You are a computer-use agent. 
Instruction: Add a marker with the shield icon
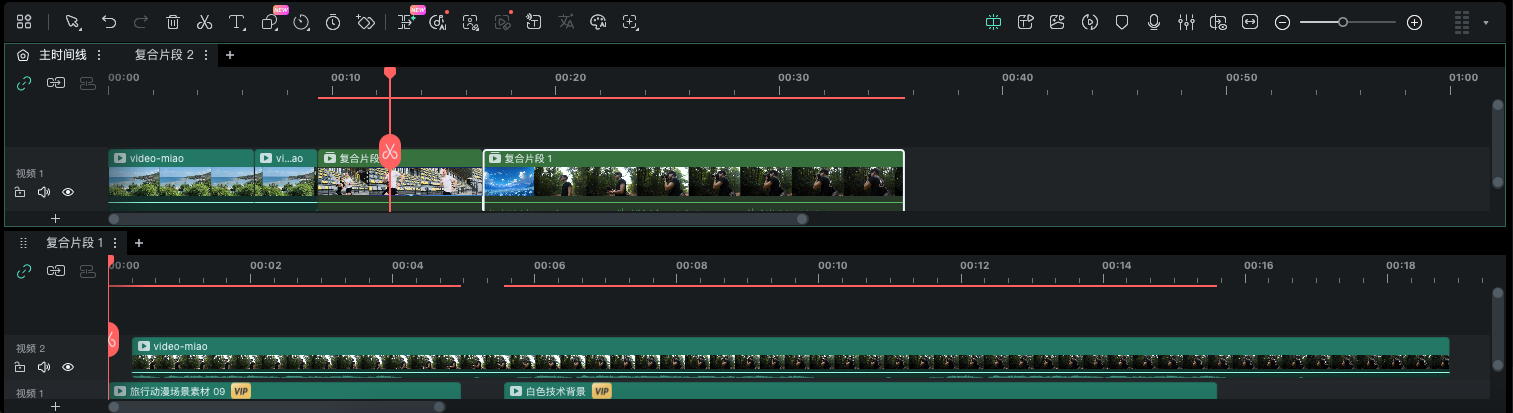point(1122,22)
